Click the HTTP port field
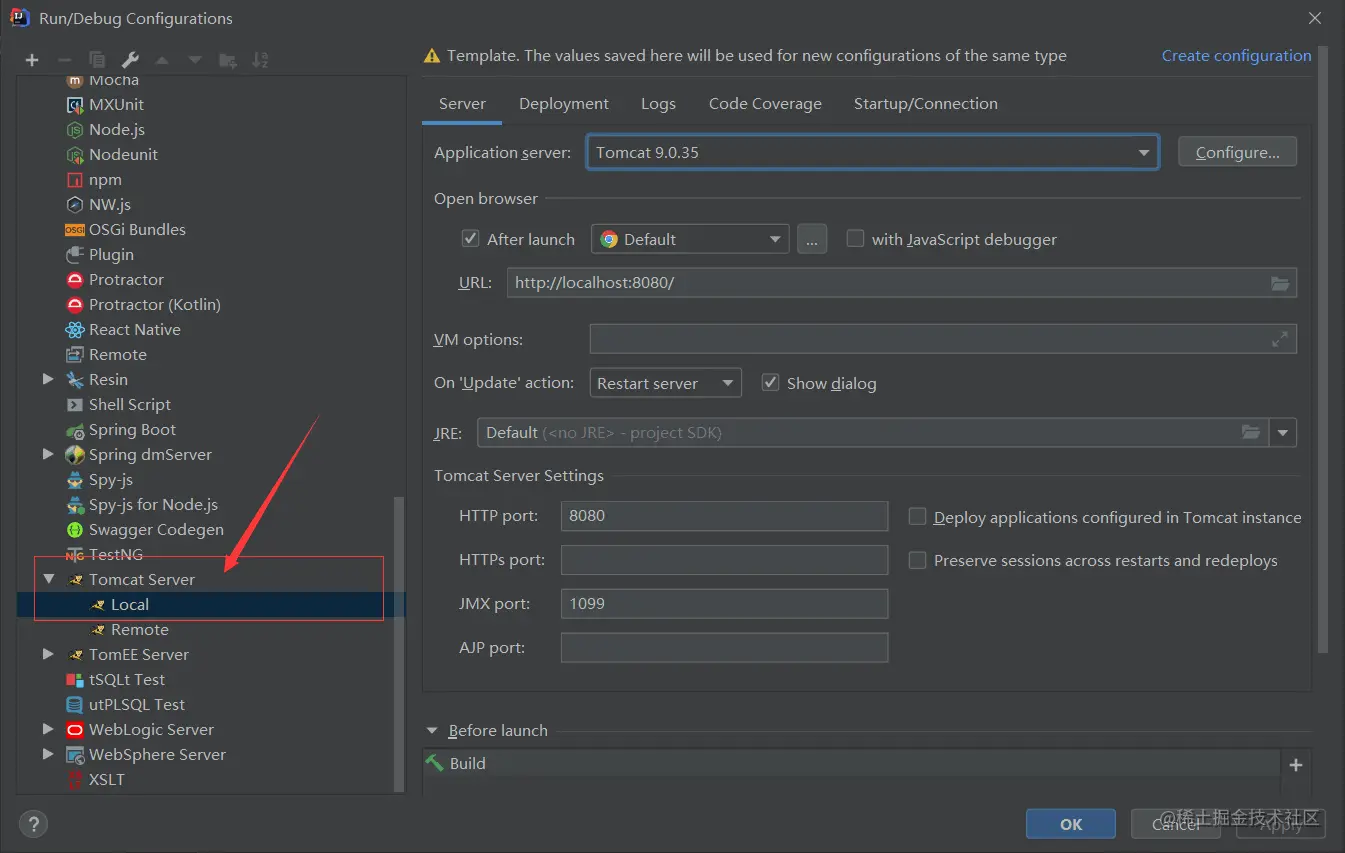Viewport: 1345px width, 853px height. [x=725, y=516]
